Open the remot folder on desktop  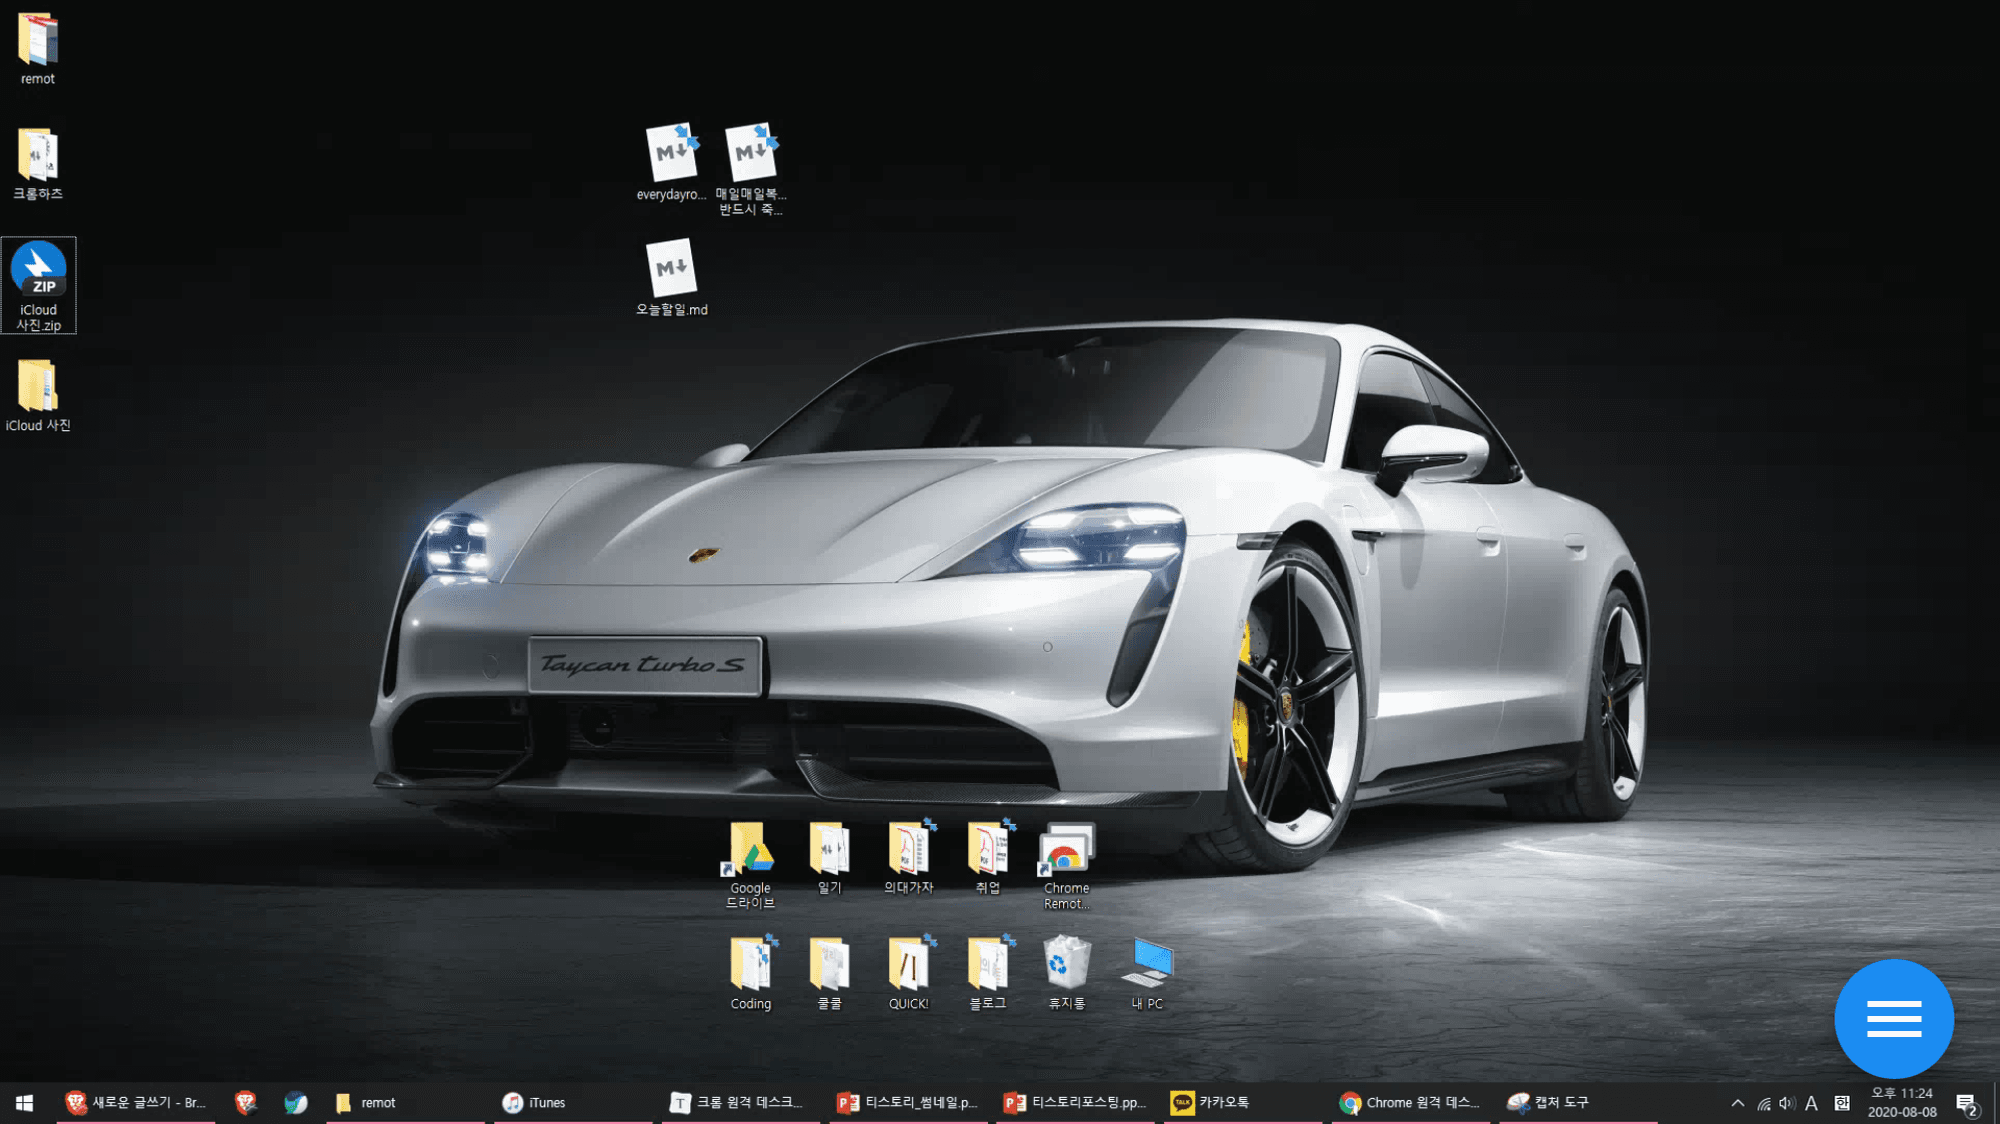coord(38,49)
